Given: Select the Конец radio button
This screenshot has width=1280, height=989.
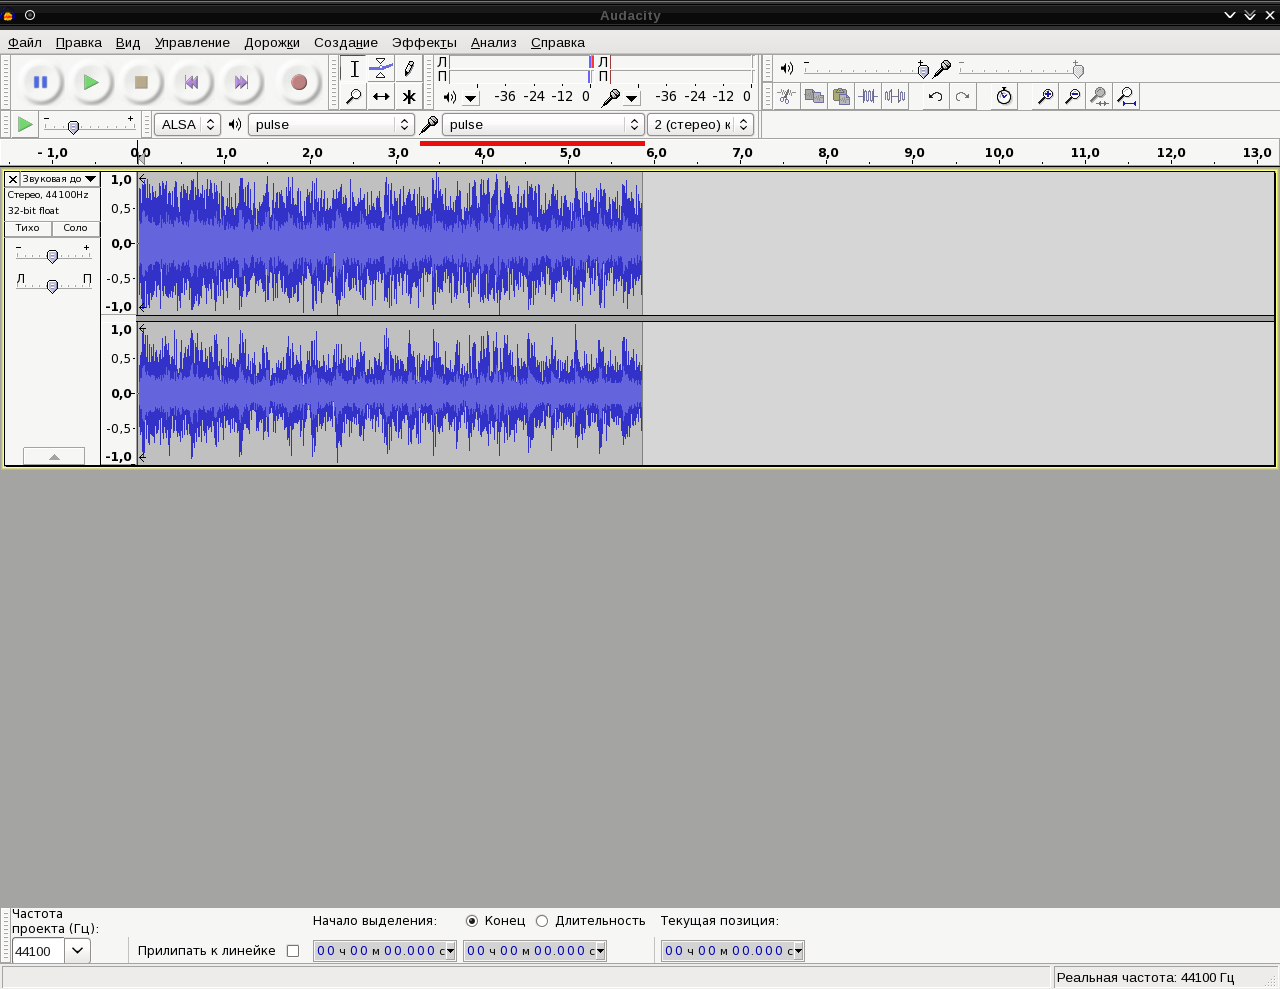Looking at the screenshot, I should coord(472,921).
